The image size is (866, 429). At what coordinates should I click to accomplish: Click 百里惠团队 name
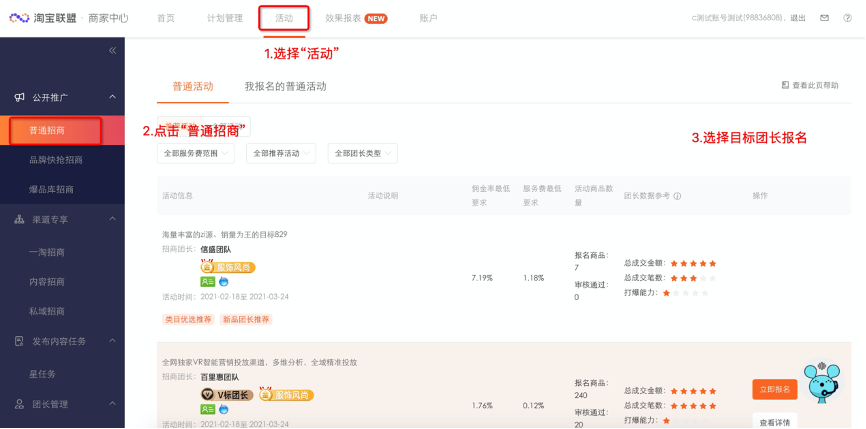pos(220,377)
